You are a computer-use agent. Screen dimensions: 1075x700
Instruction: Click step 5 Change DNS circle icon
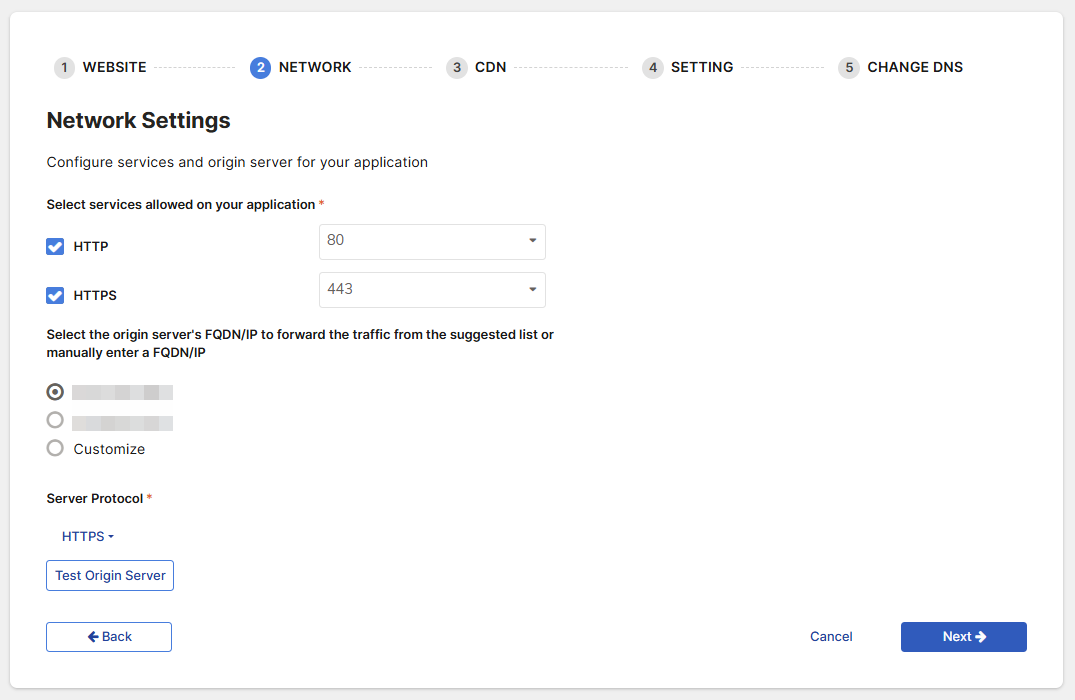pyautogui.click(x=849, y=68)
